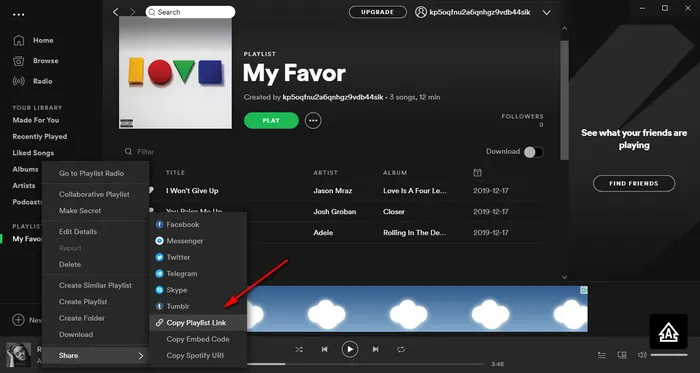Click the UPGRADE button
The width and height of the screenshot is (700, 373).
point(378,12)
